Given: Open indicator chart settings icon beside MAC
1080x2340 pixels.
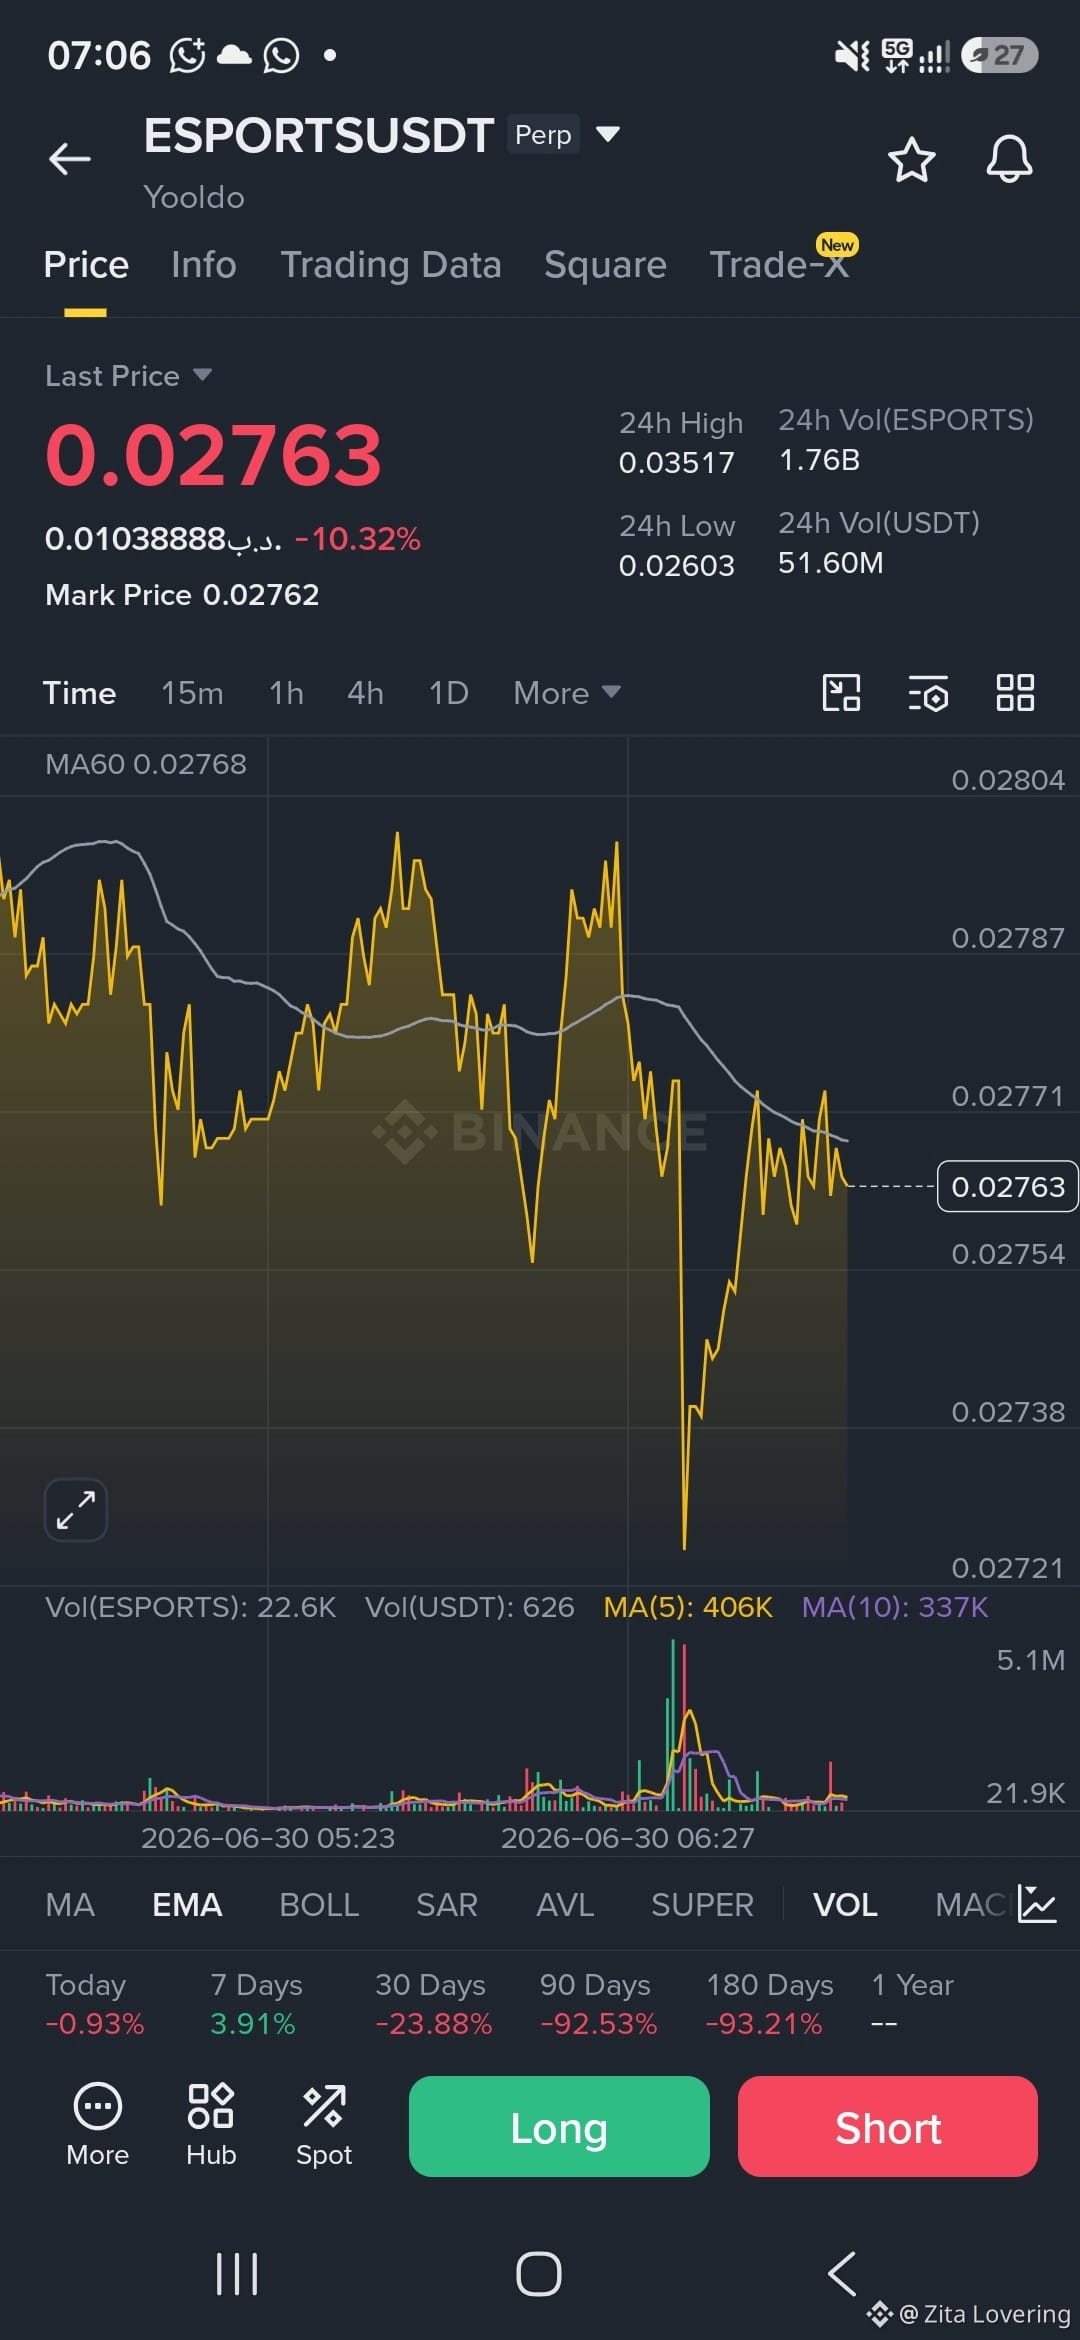Looking at the screenshot, I should pos(1037,1904).
